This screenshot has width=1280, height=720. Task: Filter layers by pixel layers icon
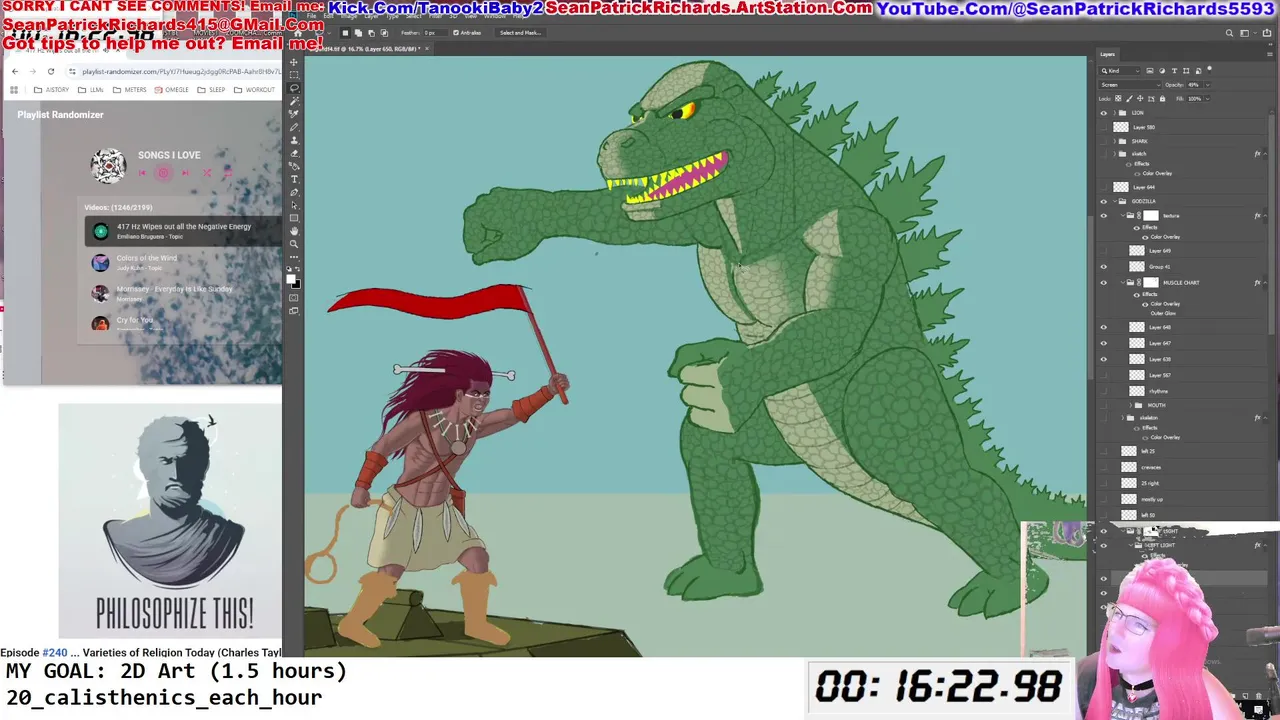point(1150,71)
